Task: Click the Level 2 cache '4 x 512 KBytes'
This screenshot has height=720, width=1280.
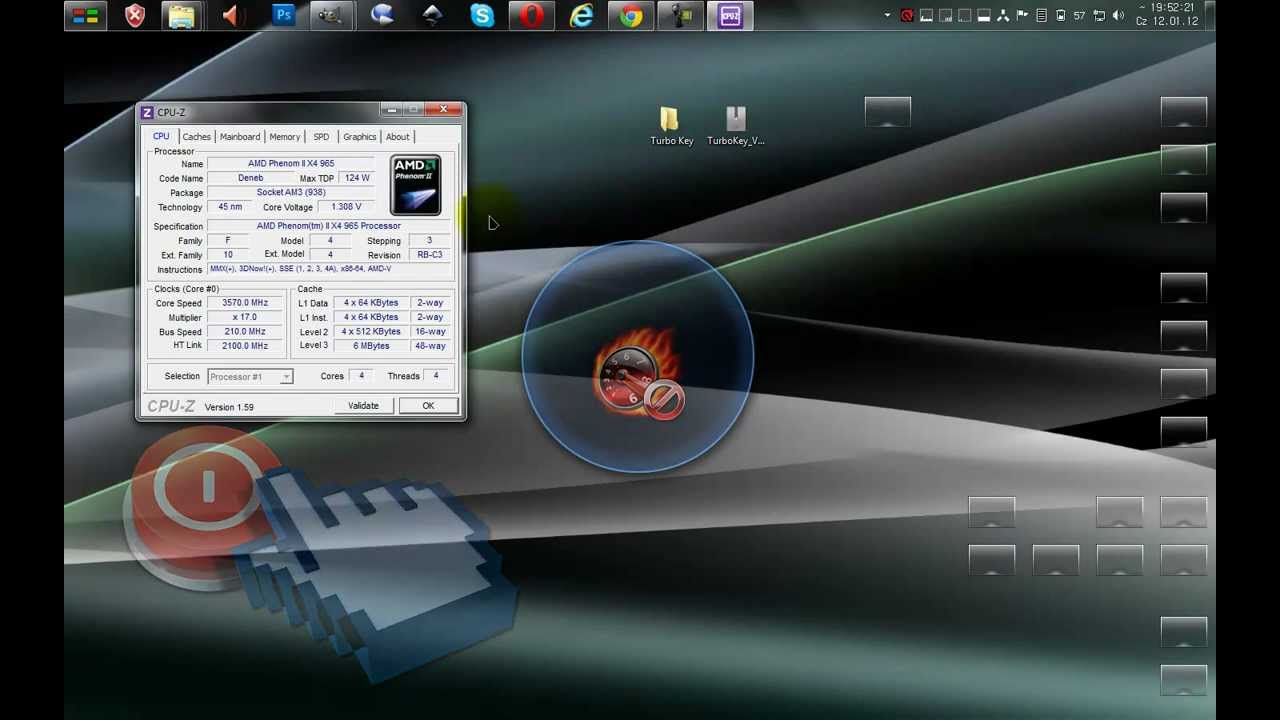Action: click(371, 332)
